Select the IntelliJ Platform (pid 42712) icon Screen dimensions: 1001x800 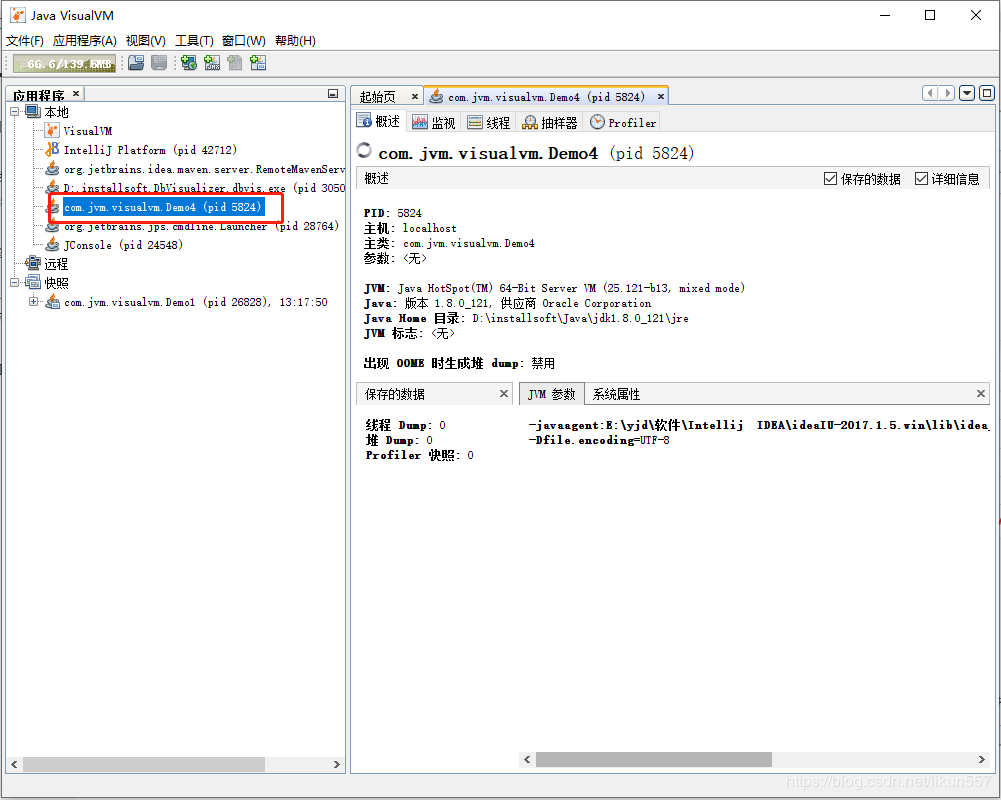52,149
